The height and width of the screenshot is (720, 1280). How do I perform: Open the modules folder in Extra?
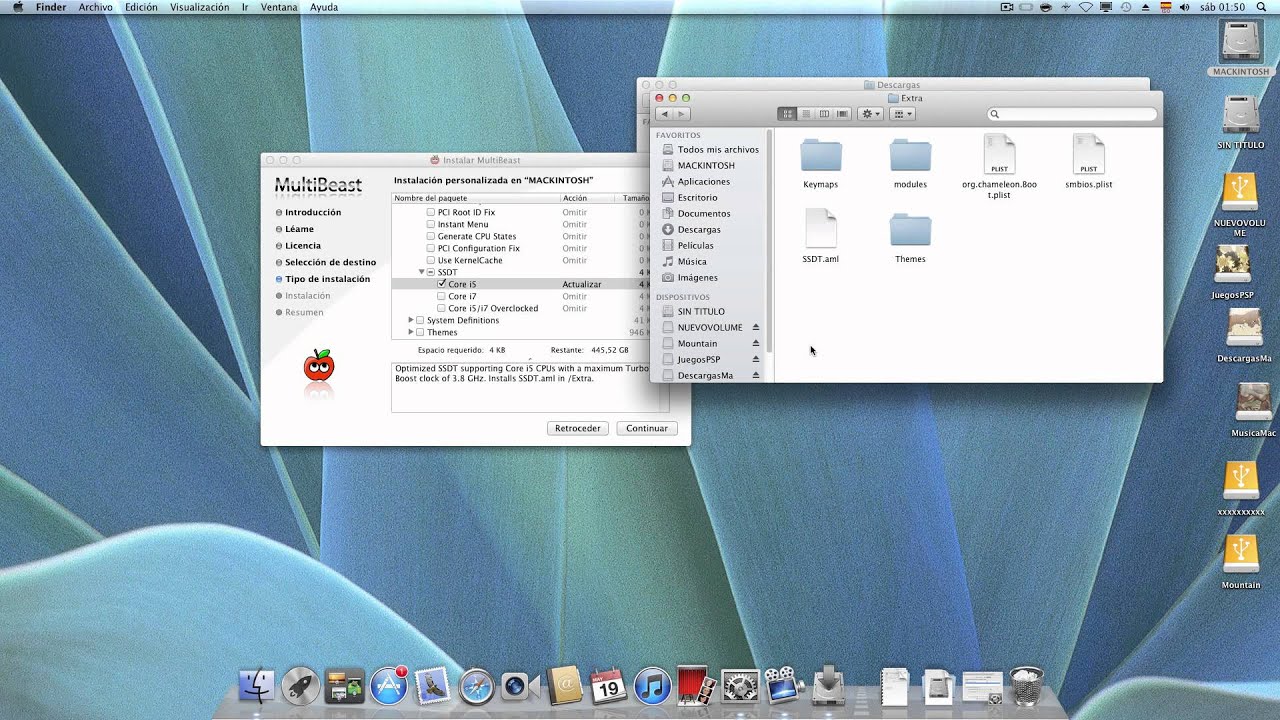click(910, 156)
